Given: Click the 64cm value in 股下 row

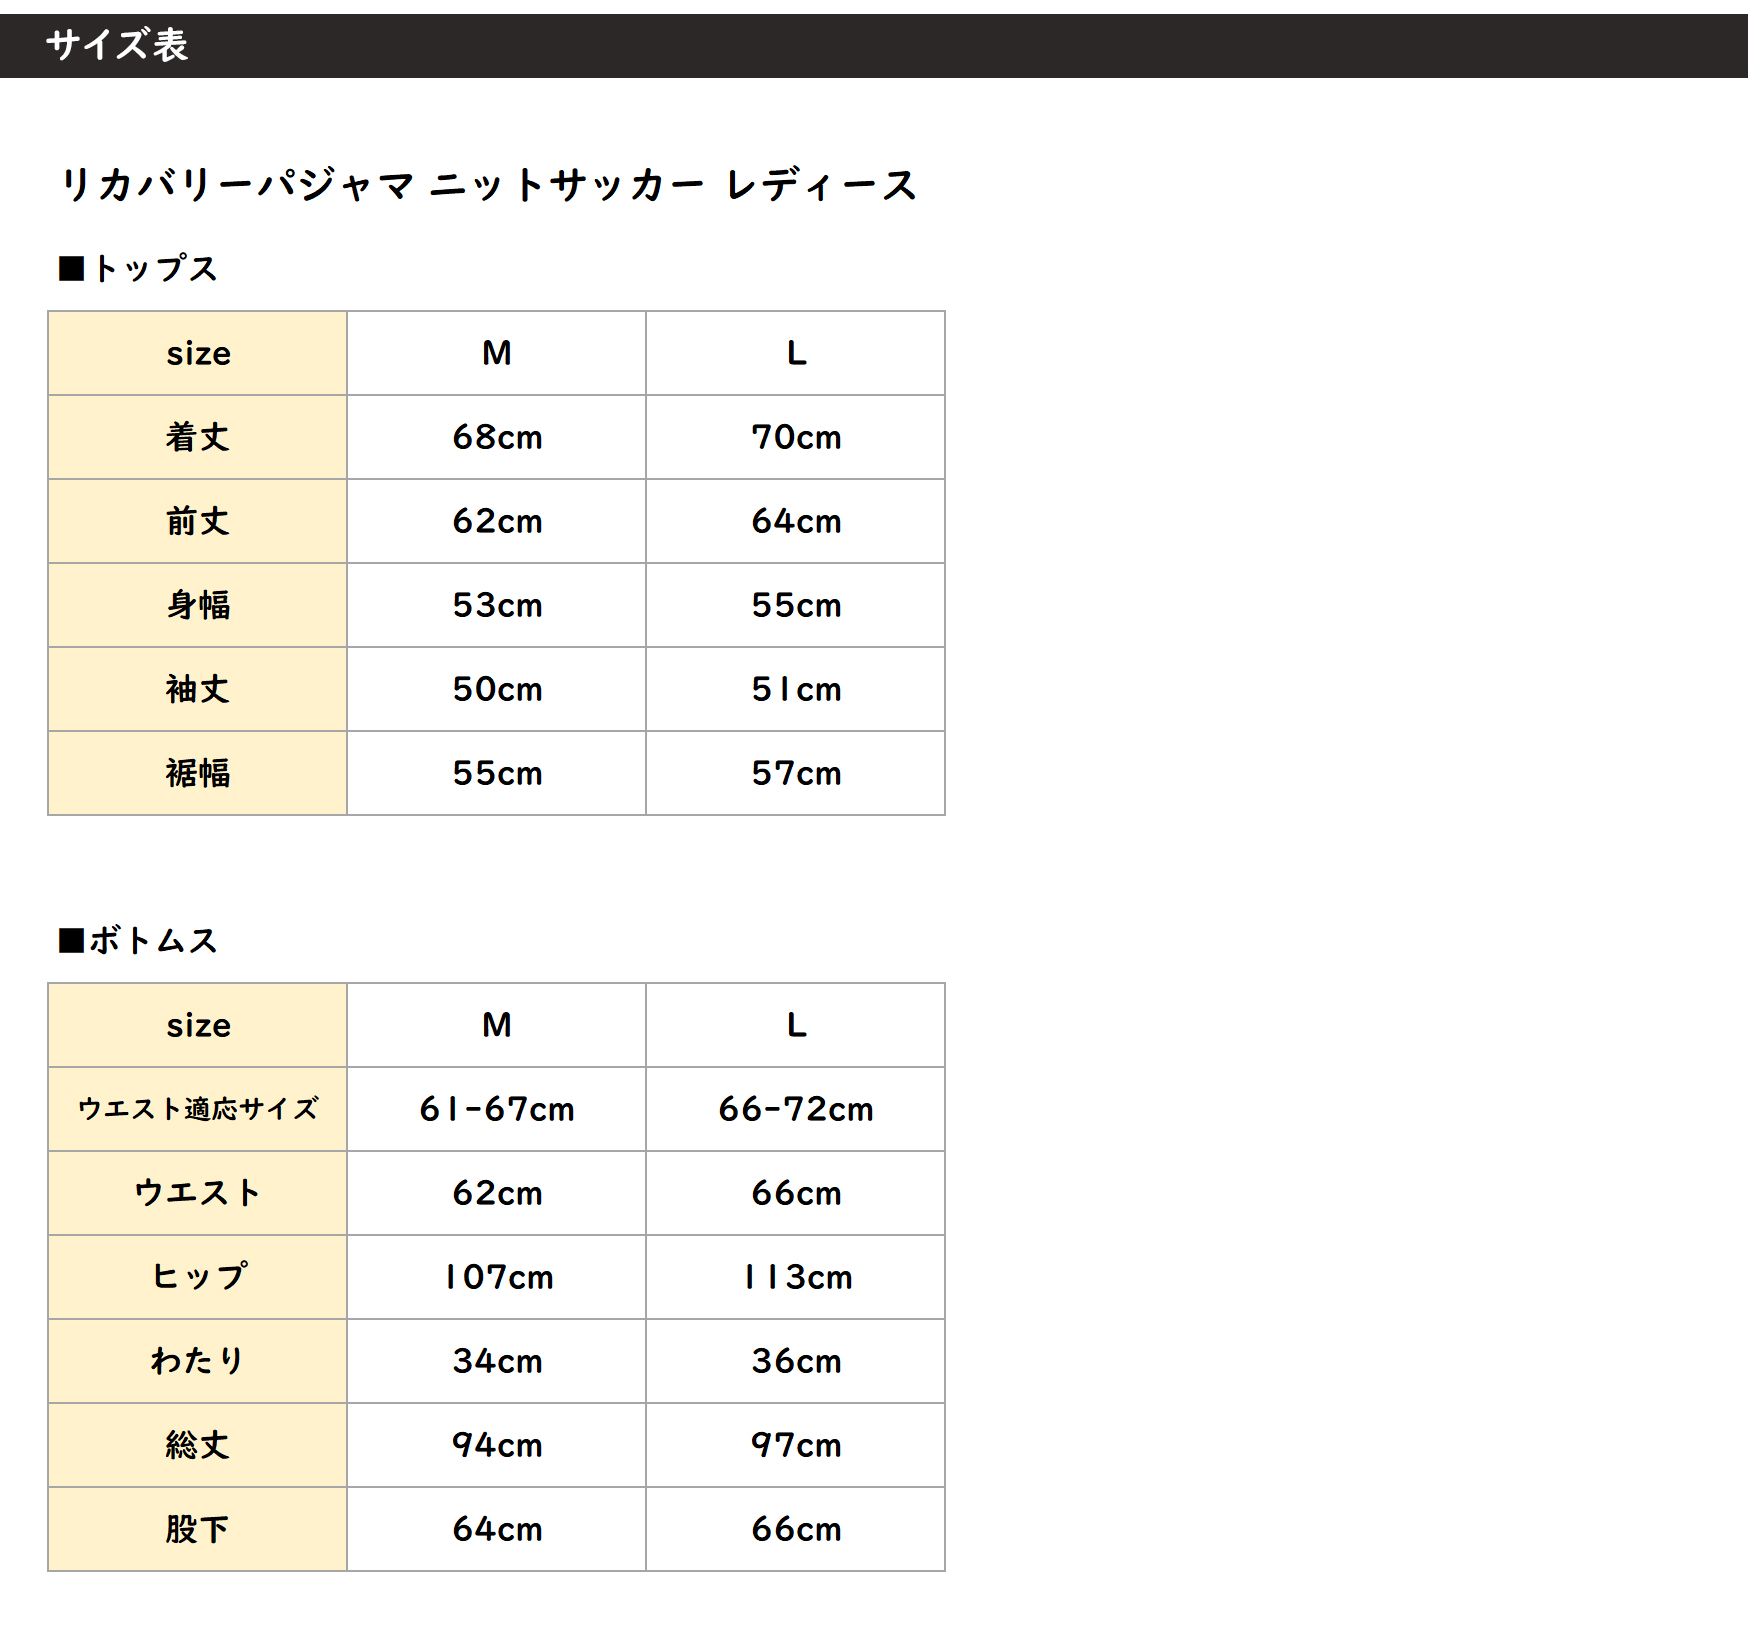Looking at the screenshot, I should [x=497, y=1529].
